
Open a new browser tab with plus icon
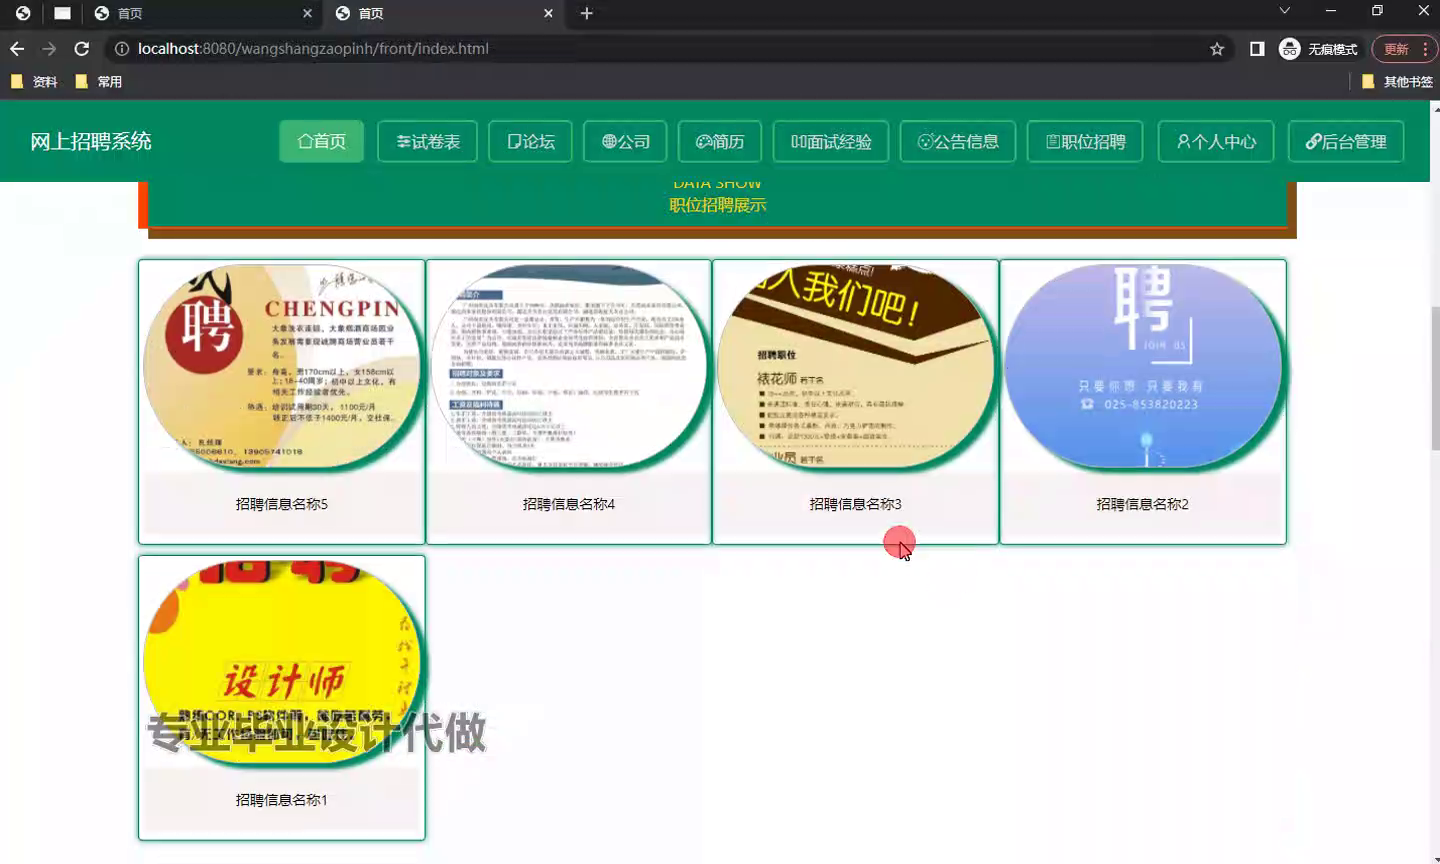click(587, 13)
